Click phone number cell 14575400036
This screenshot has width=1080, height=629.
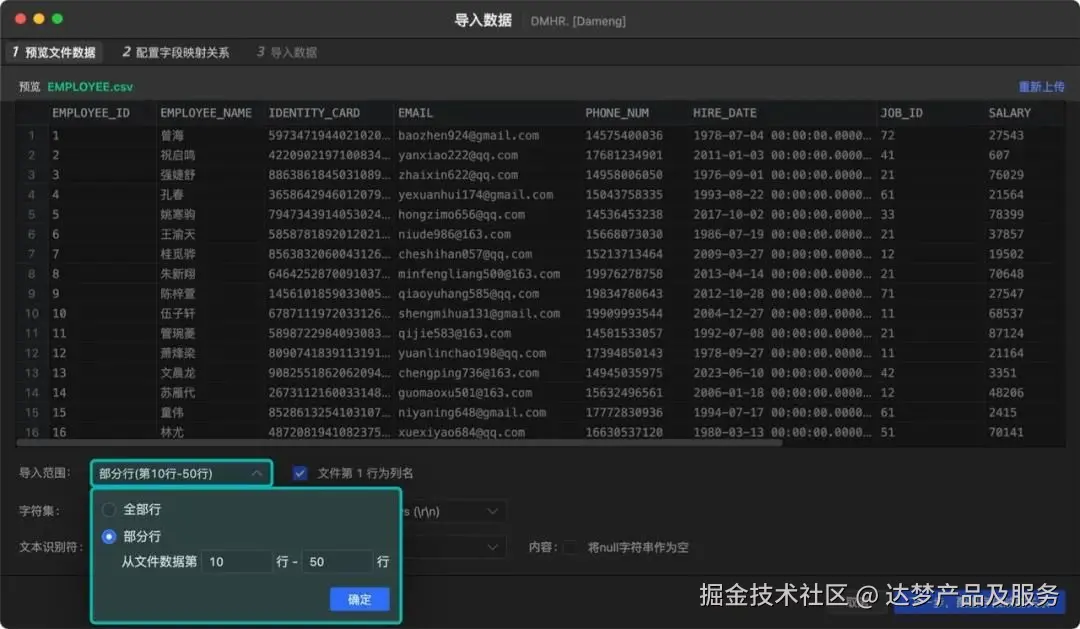click(x=624, y=136)
